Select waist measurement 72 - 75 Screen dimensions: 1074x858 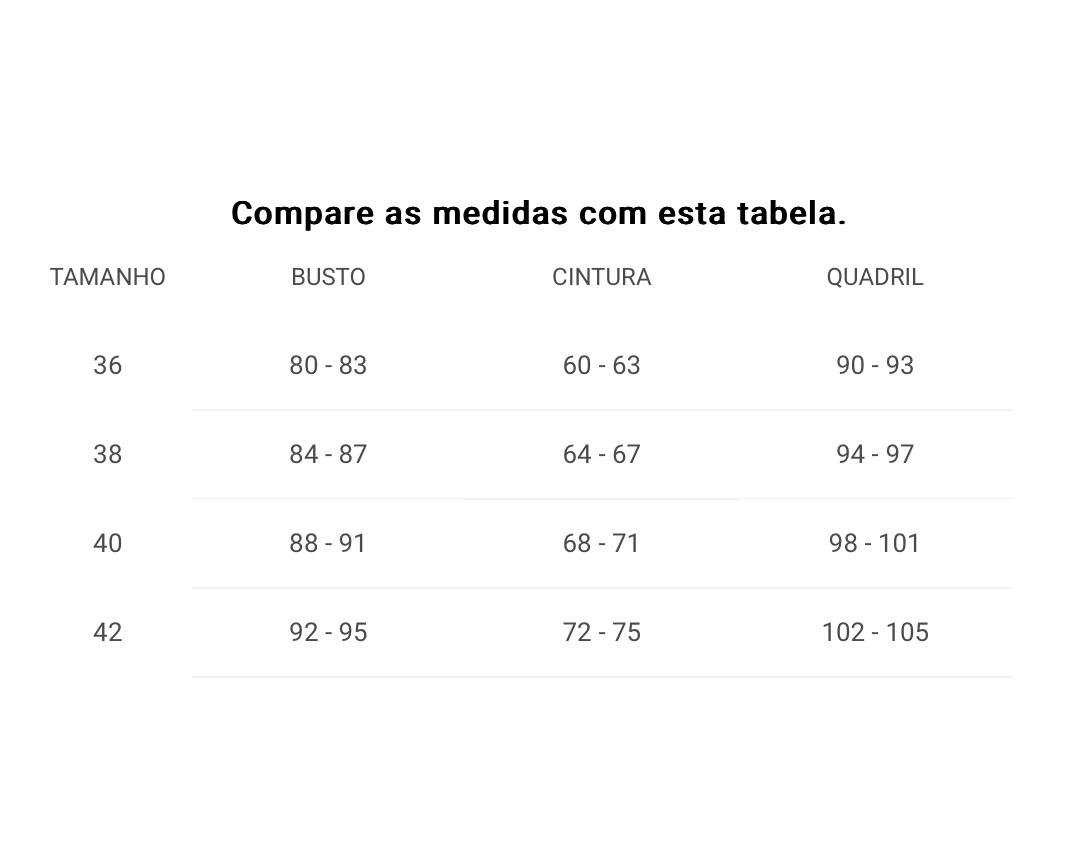pos(601,632)
